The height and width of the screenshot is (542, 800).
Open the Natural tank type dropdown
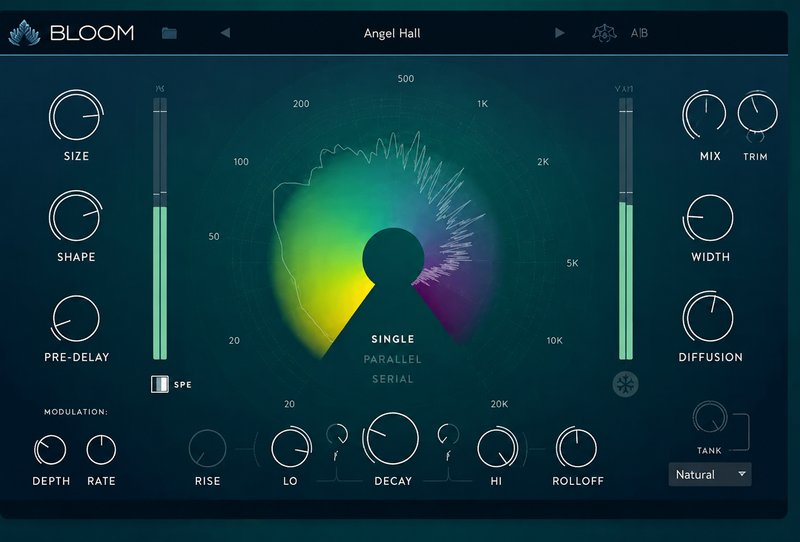[710, 475]
